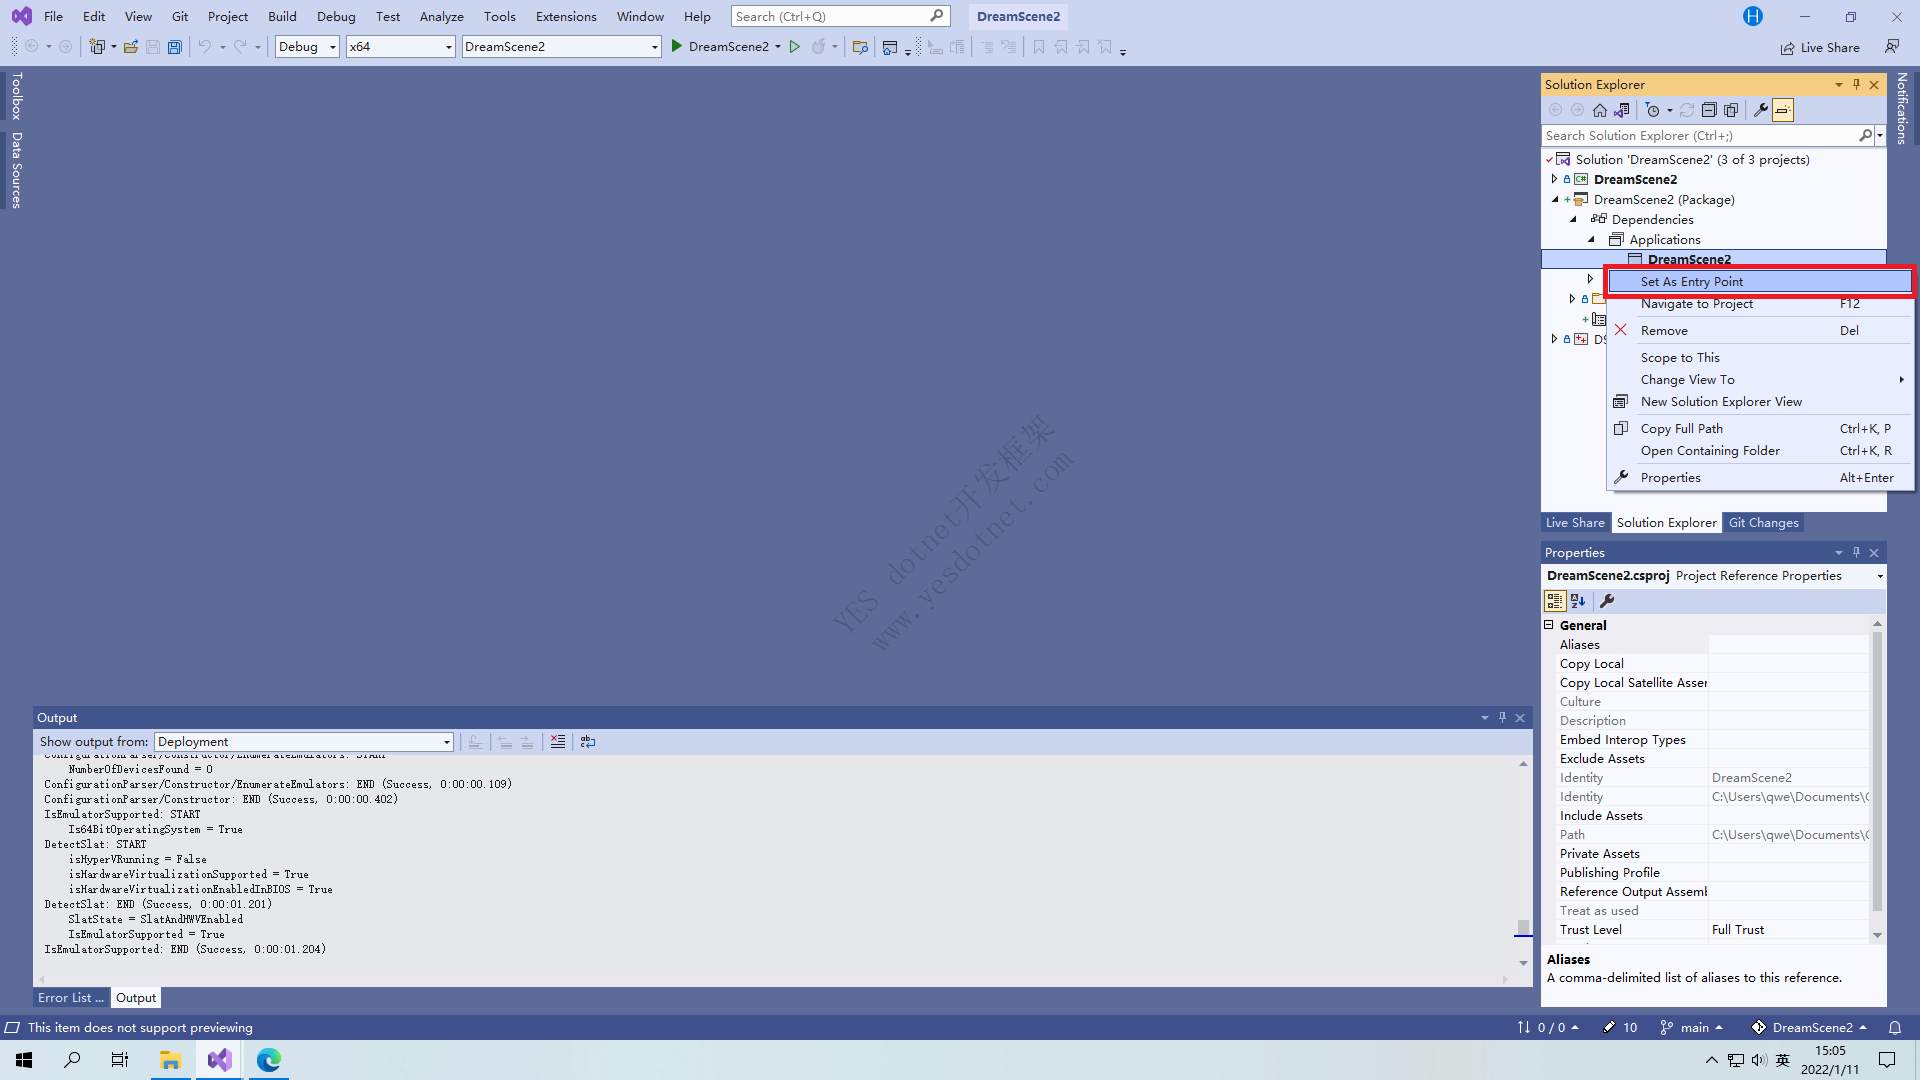
Task: Click Show All Files icon in Solution Explorer
Action: click(1731, 111)
